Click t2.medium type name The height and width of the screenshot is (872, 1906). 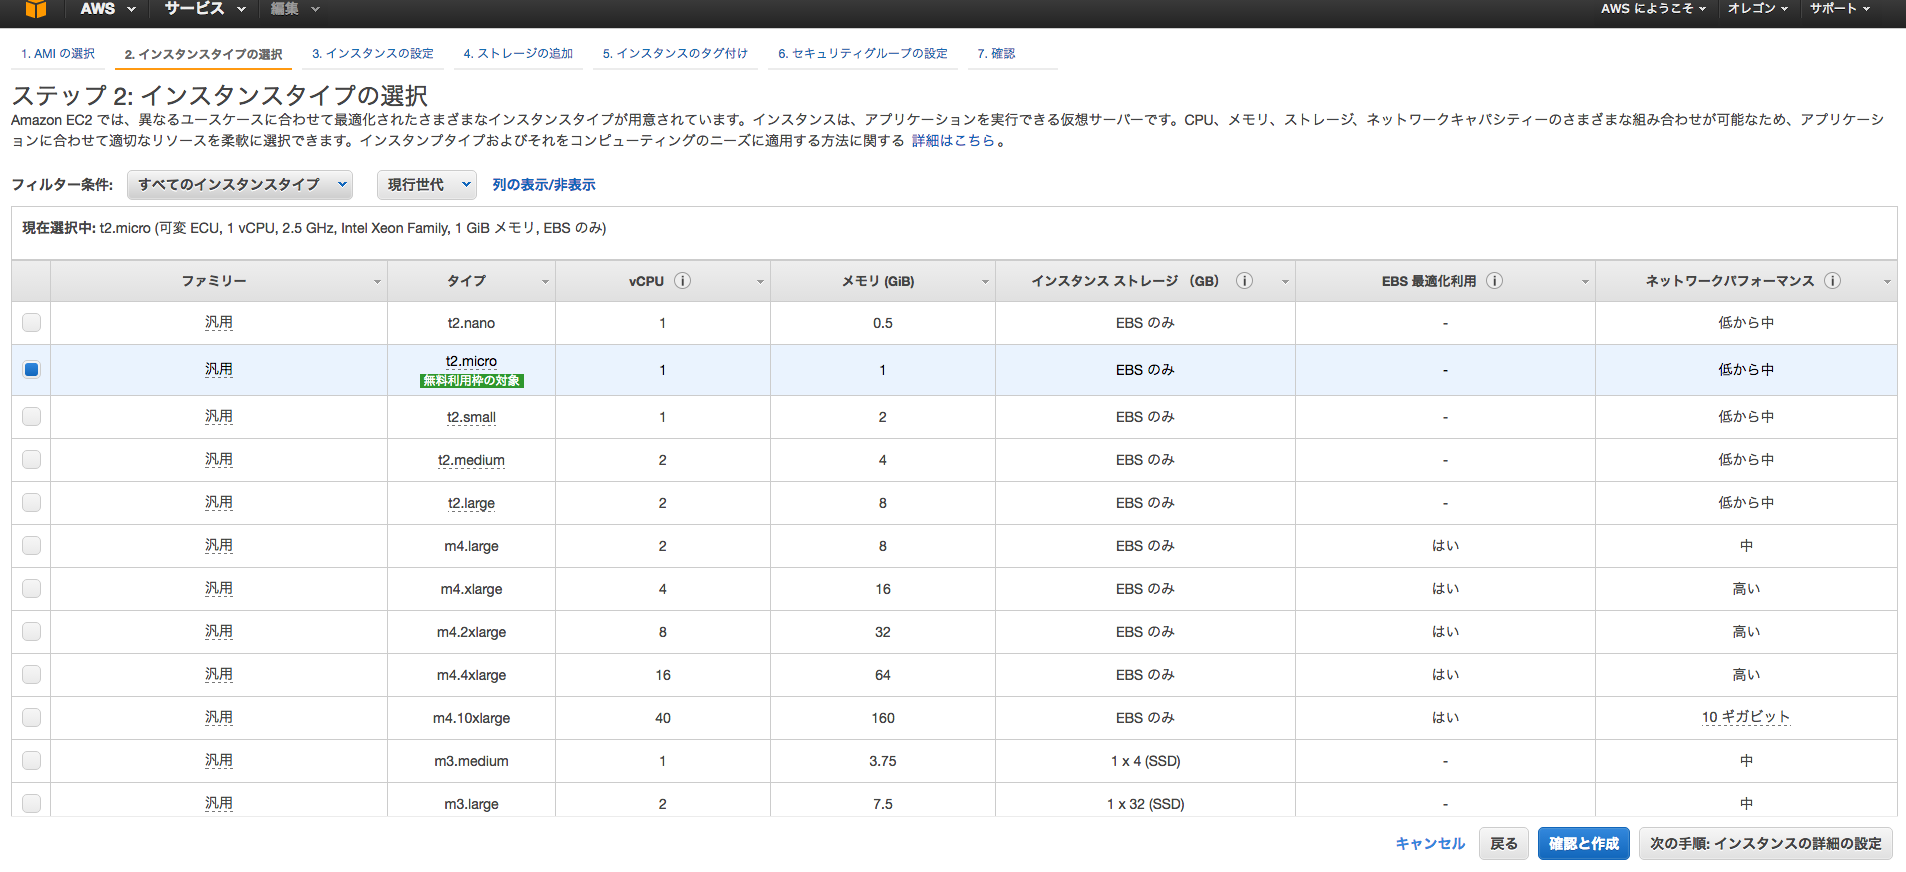click(471, 460)
